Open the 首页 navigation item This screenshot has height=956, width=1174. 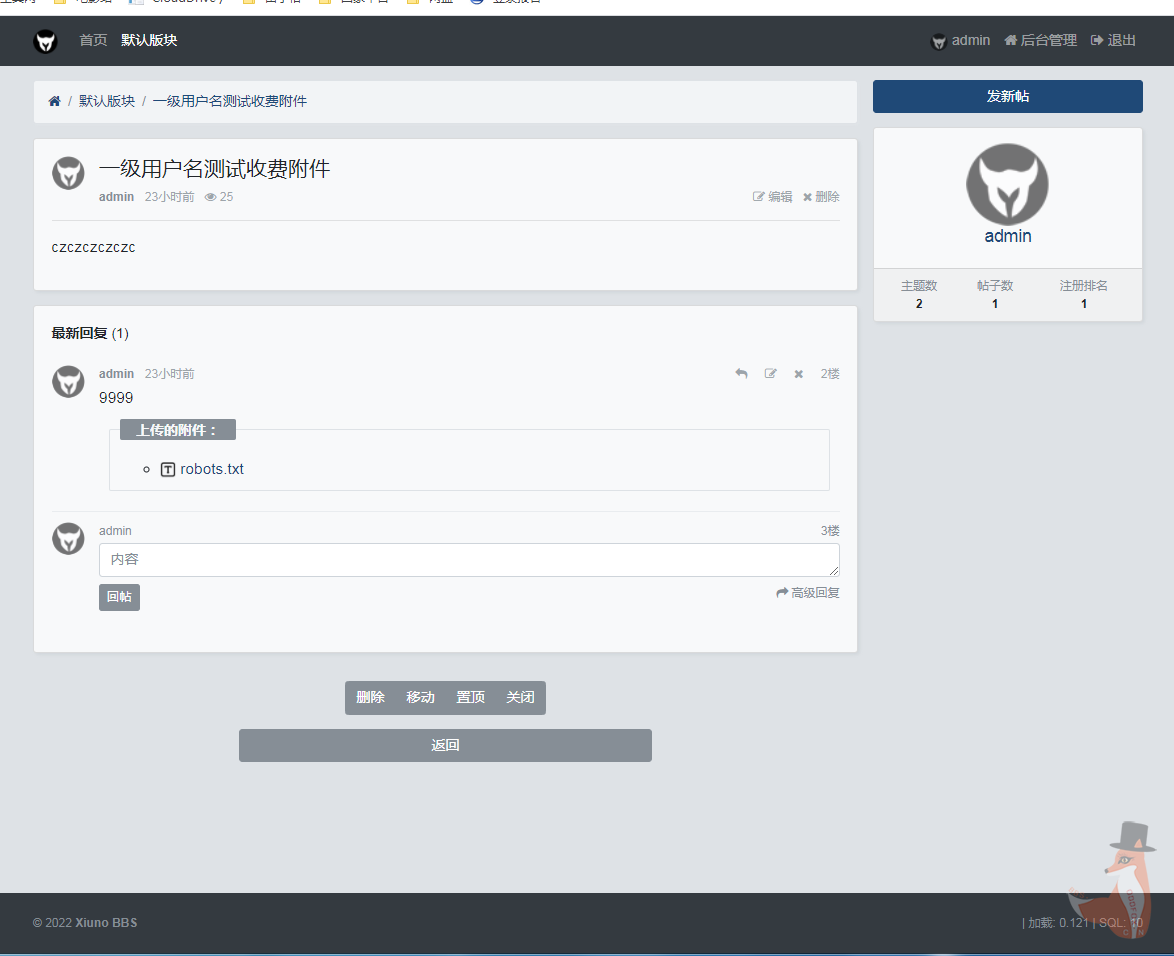click(93, 40)
